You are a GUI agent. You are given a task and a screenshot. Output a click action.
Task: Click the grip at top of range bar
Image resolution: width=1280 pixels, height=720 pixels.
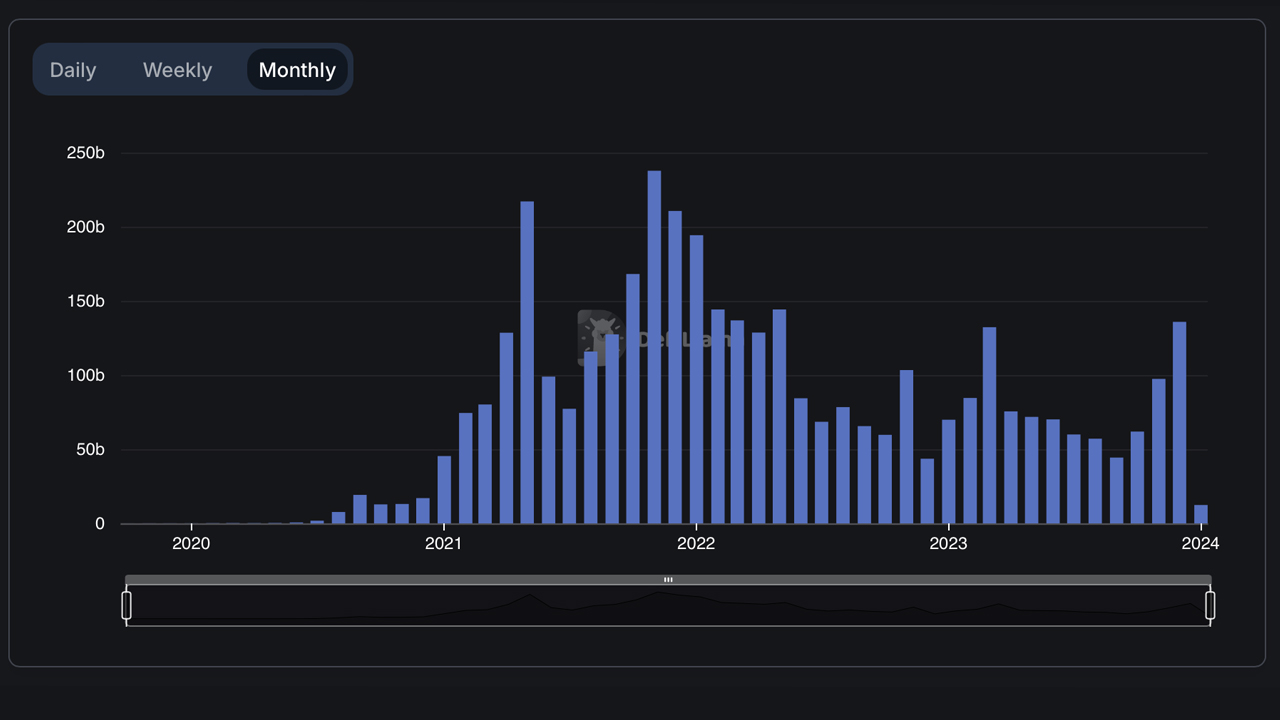pos(668,580)
